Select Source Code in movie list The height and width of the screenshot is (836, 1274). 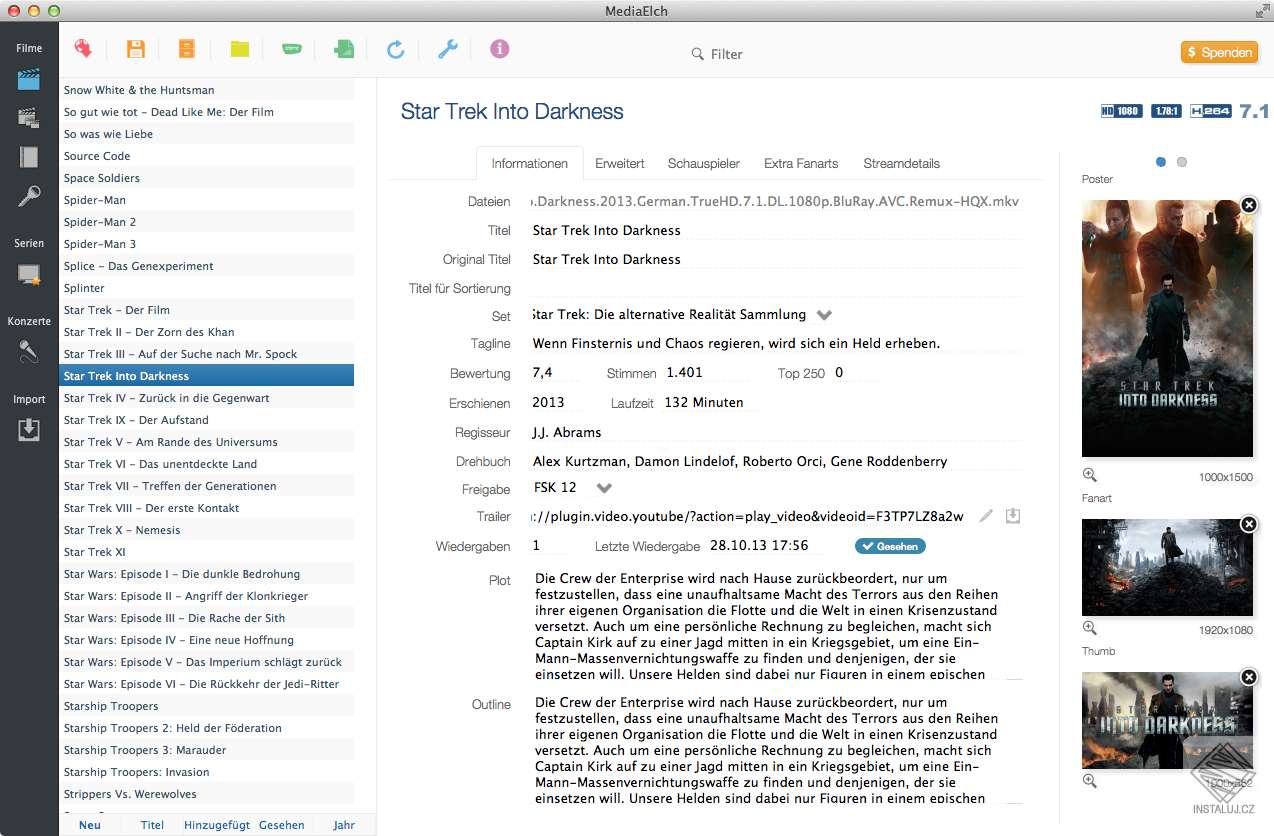[207, 156]
